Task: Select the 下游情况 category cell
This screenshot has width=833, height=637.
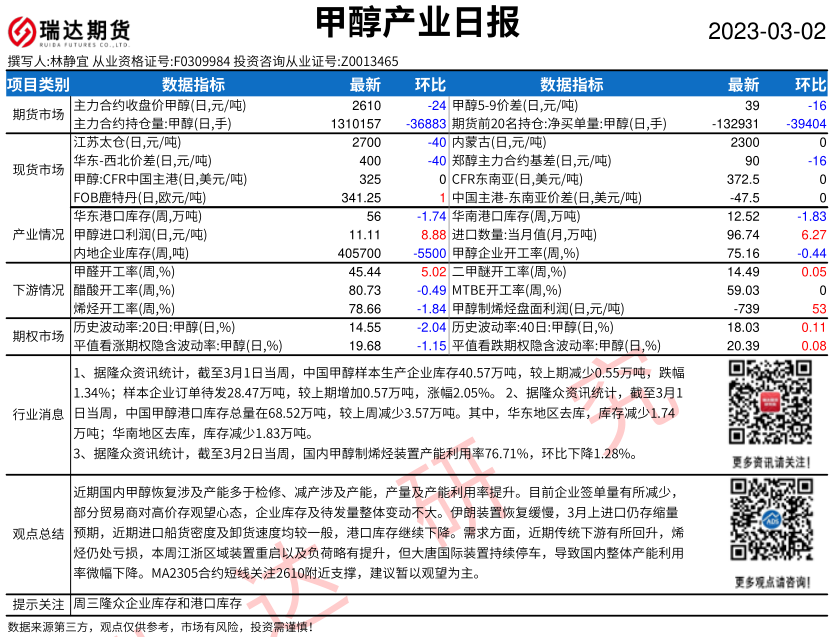Action: coord(38,289)
